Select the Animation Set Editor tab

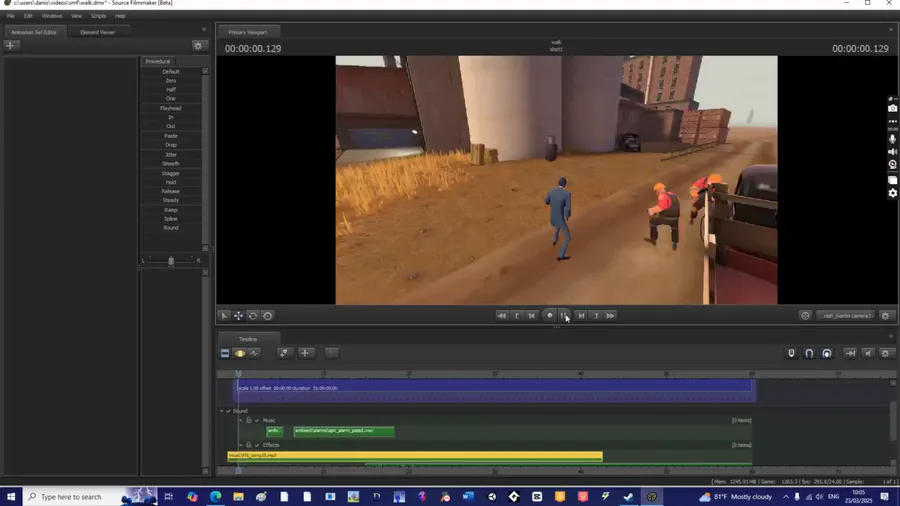pos(34,32)
